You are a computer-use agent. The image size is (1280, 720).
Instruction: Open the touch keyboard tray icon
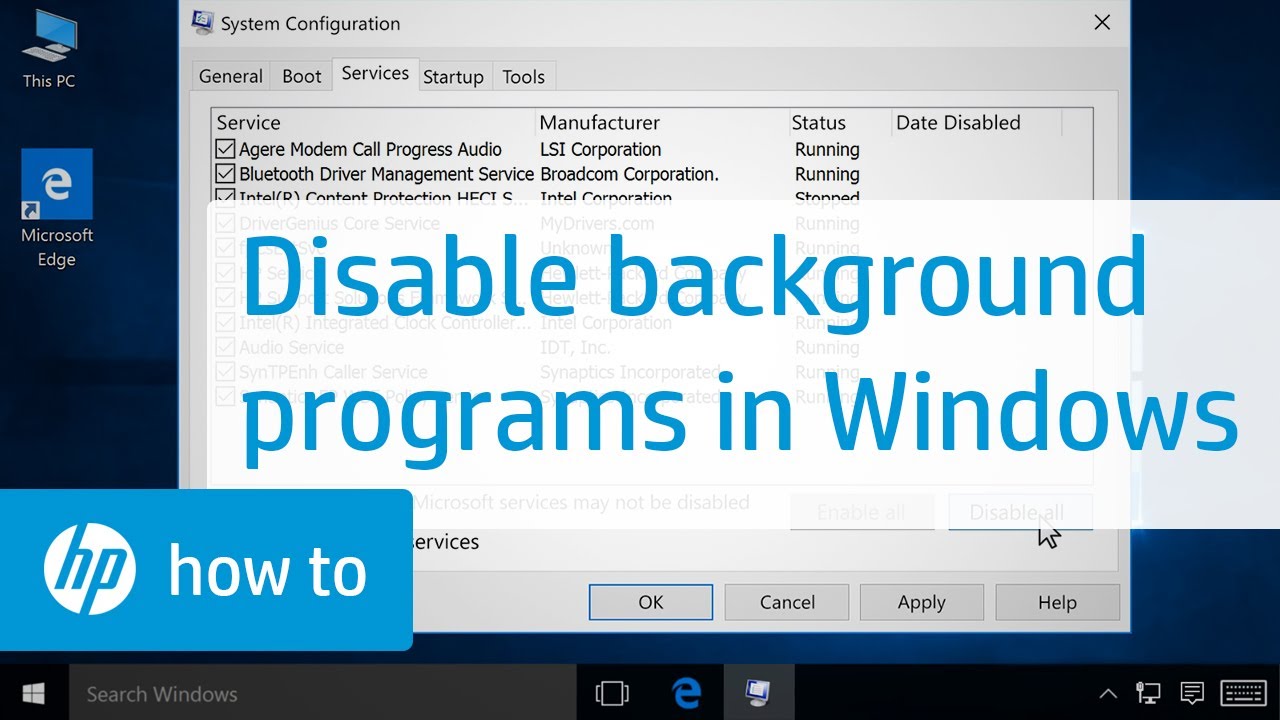coord(1244,693)
